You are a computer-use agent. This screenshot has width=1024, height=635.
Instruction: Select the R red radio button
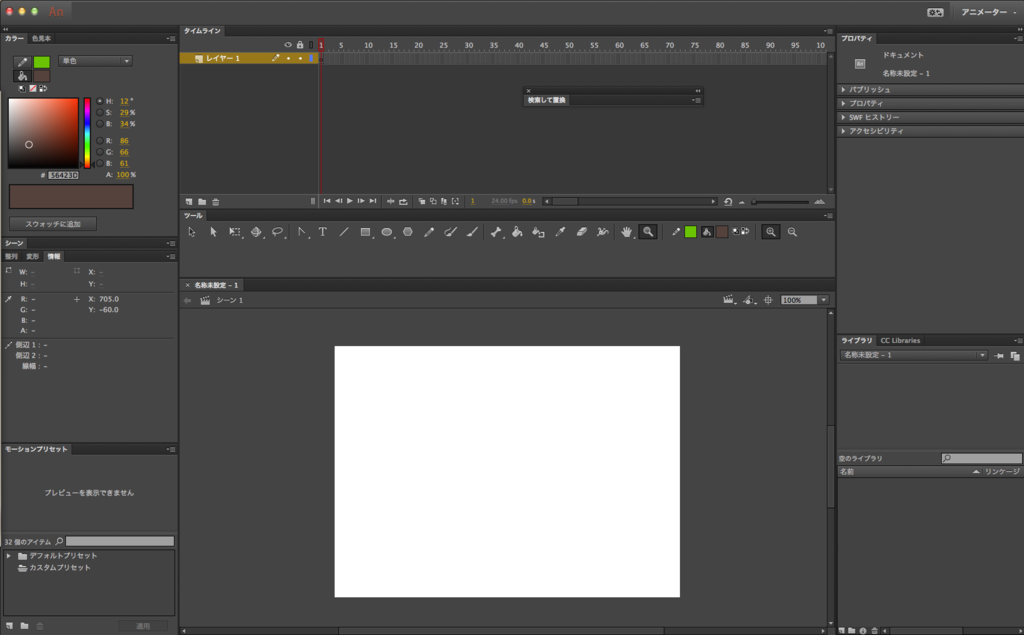pos(99,140)
